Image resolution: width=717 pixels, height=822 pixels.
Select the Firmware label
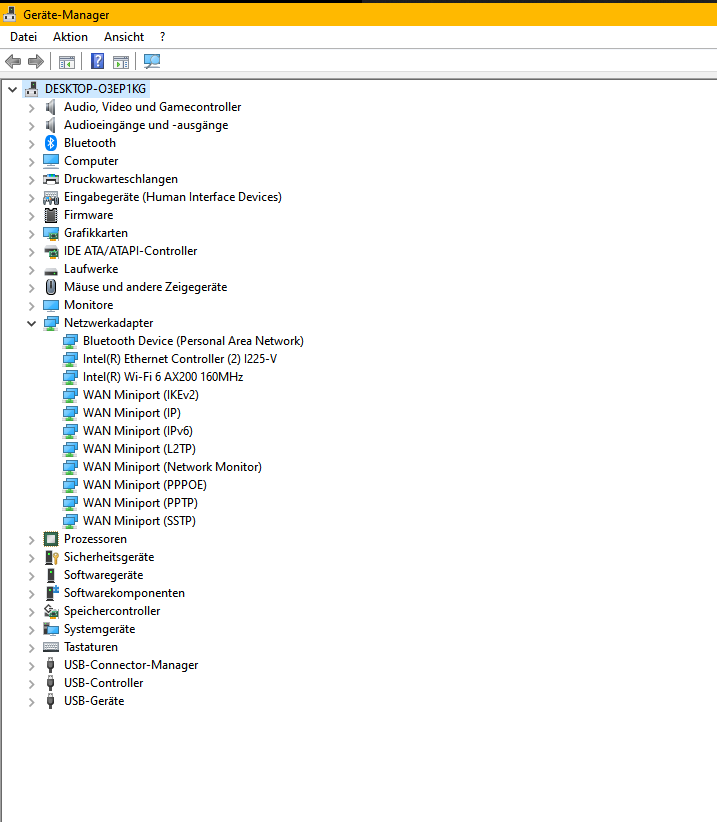coord(89,215)
